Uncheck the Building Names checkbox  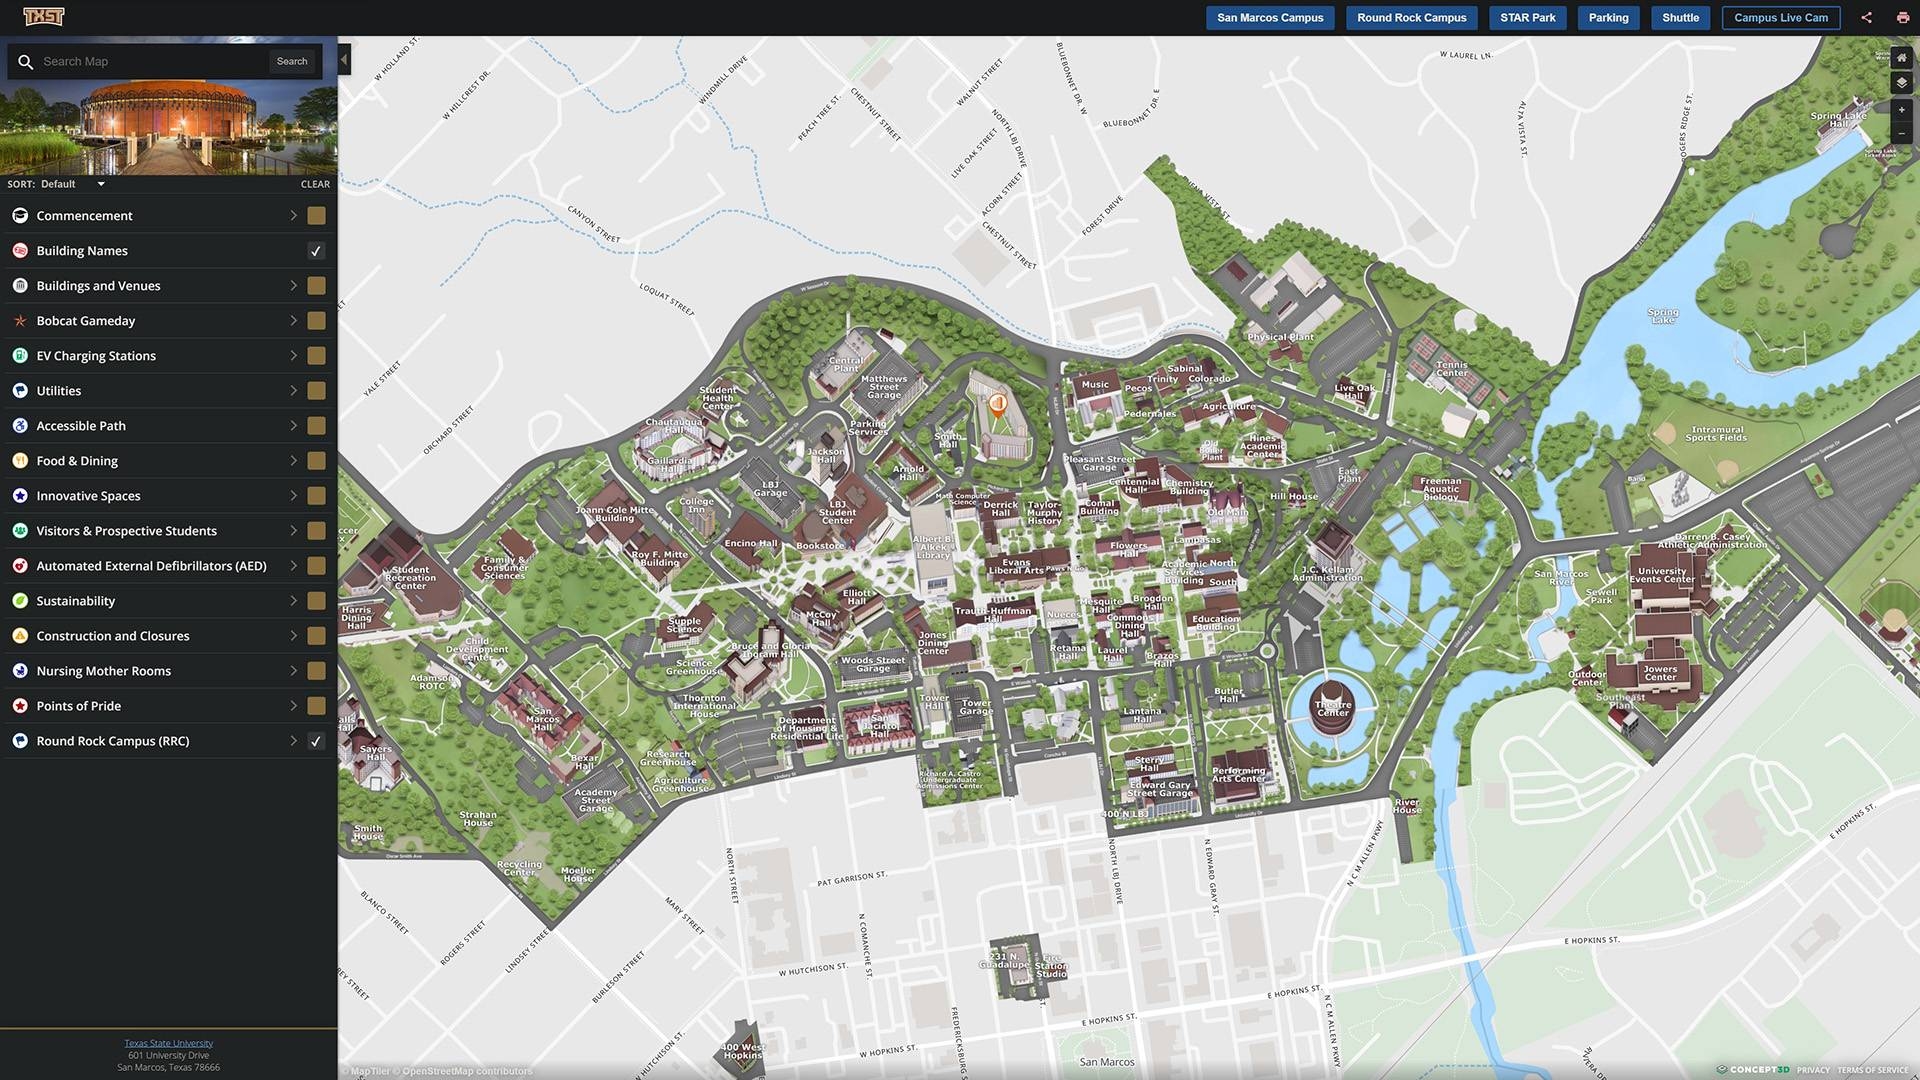coord(316,250)
